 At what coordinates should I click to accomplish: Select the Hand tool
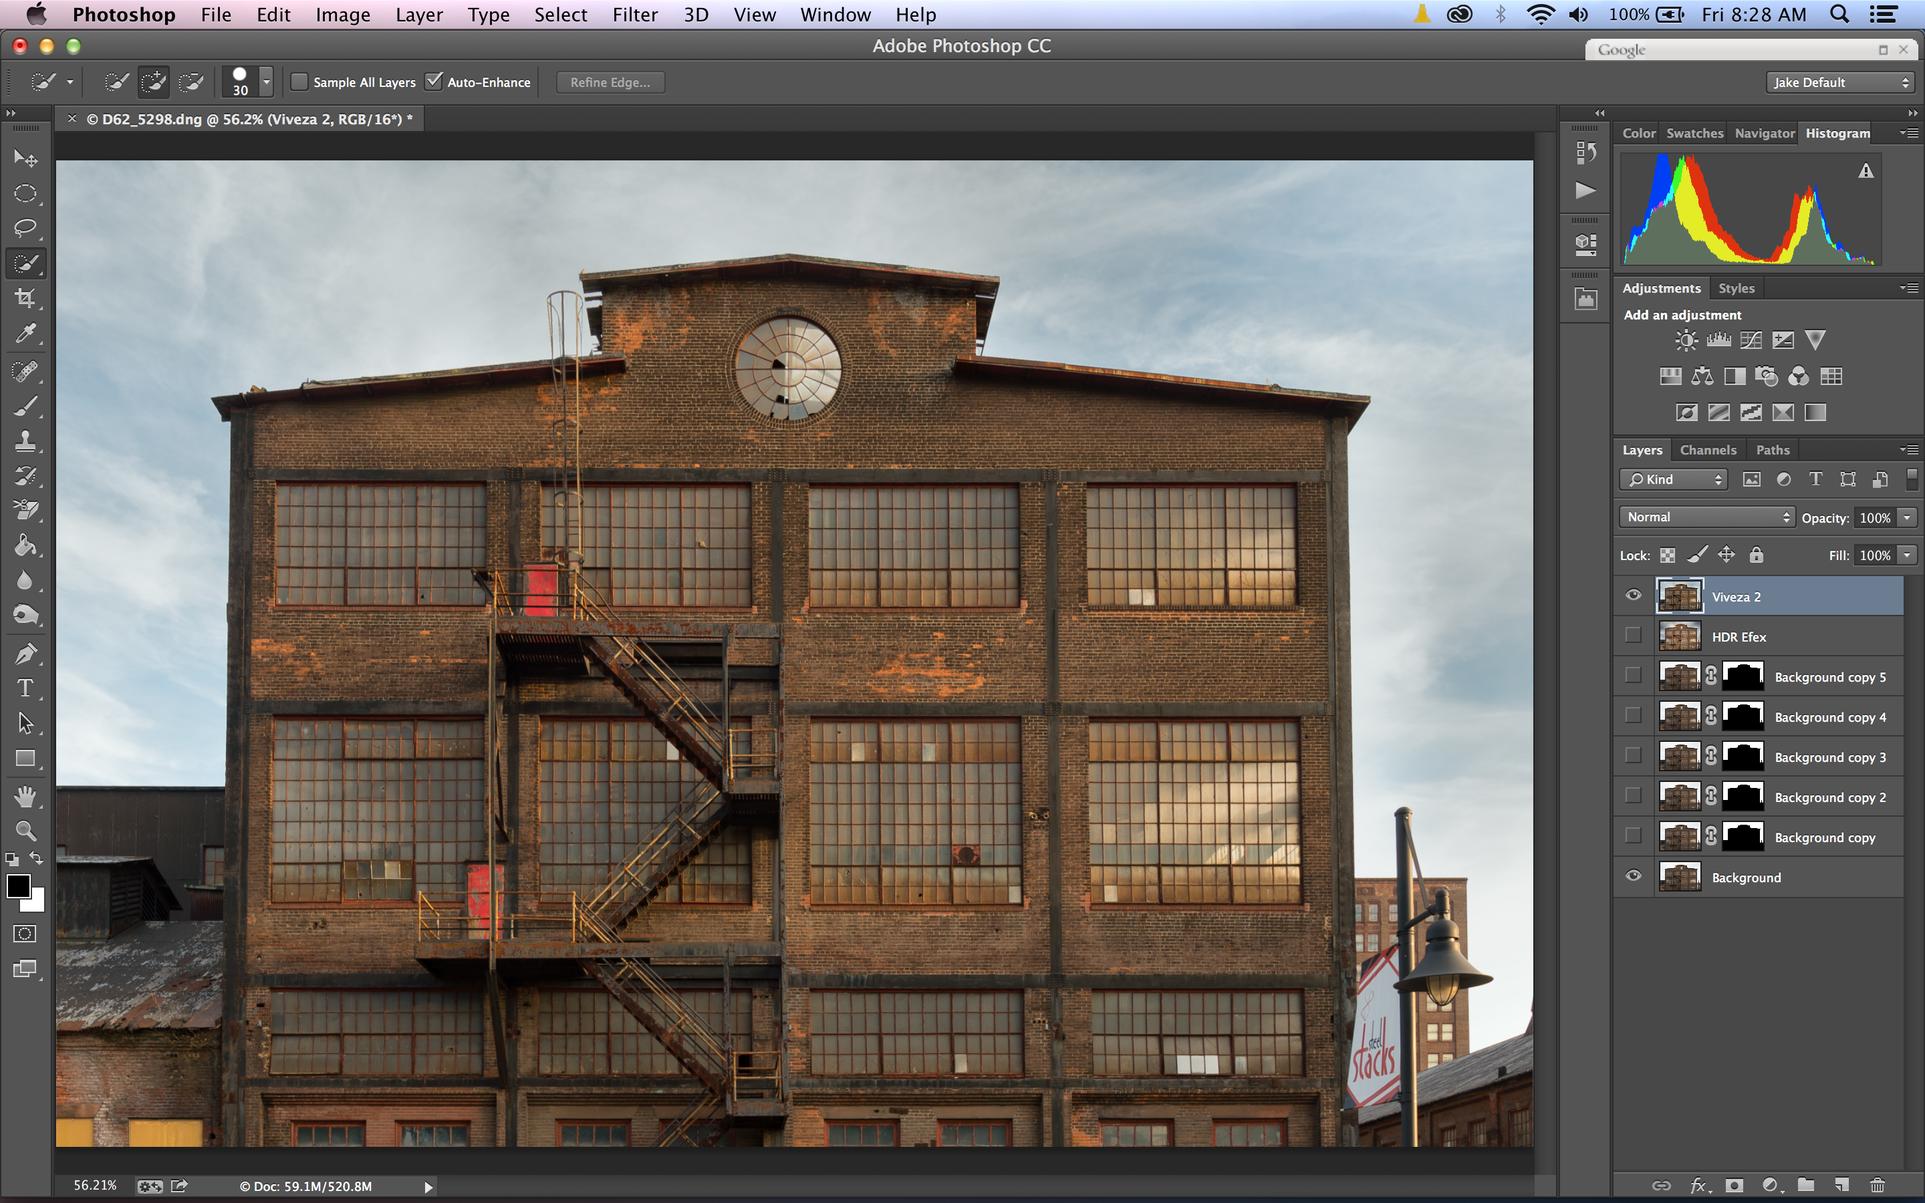pyautogui.click(x=25, y=796)
